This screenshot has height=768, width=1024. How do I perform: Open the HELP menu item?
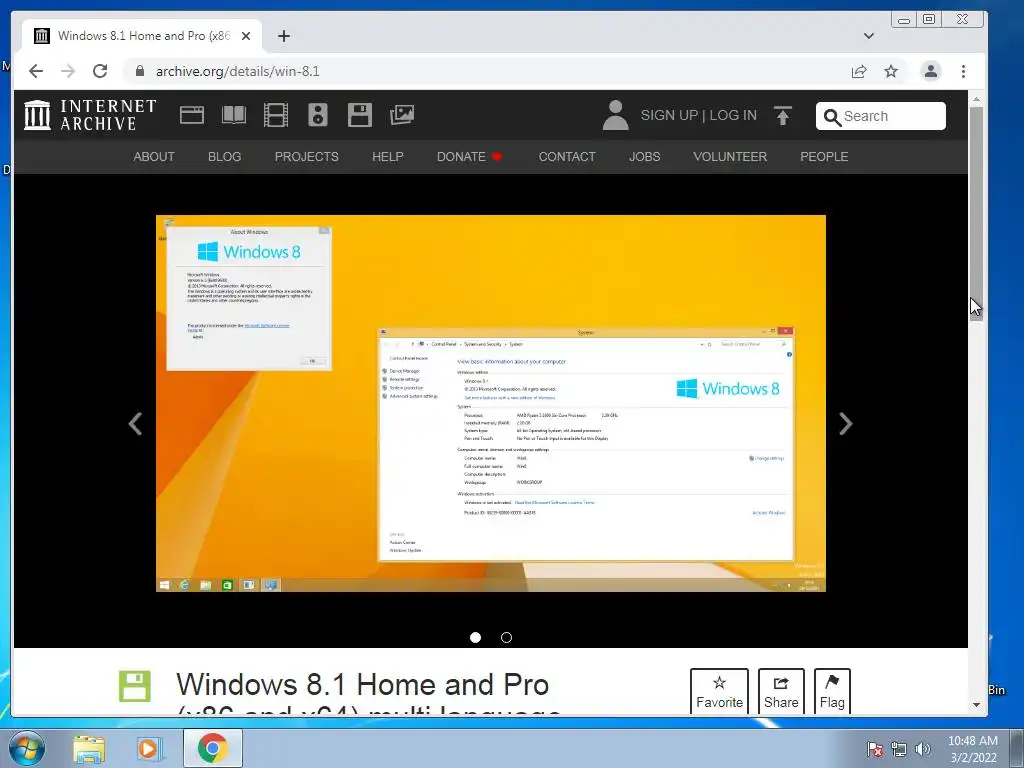[388, 157]
